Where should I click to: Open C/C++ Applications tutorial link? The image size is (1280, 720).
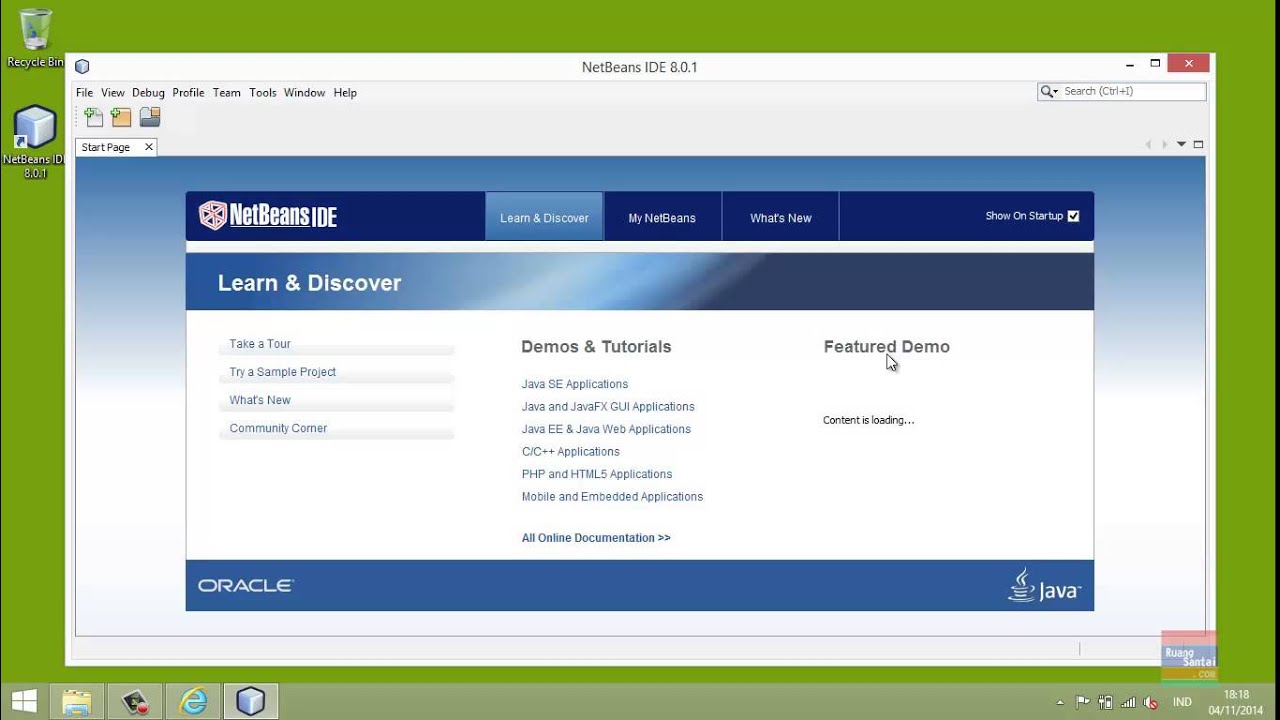[x=571, y=452]
